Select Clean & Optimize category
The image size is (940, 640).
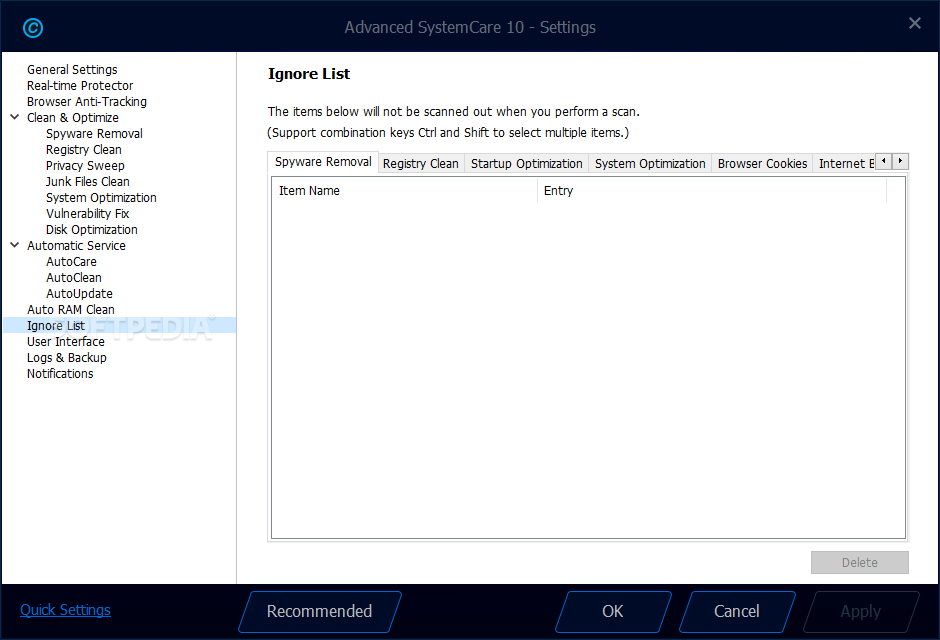(73, 117)
